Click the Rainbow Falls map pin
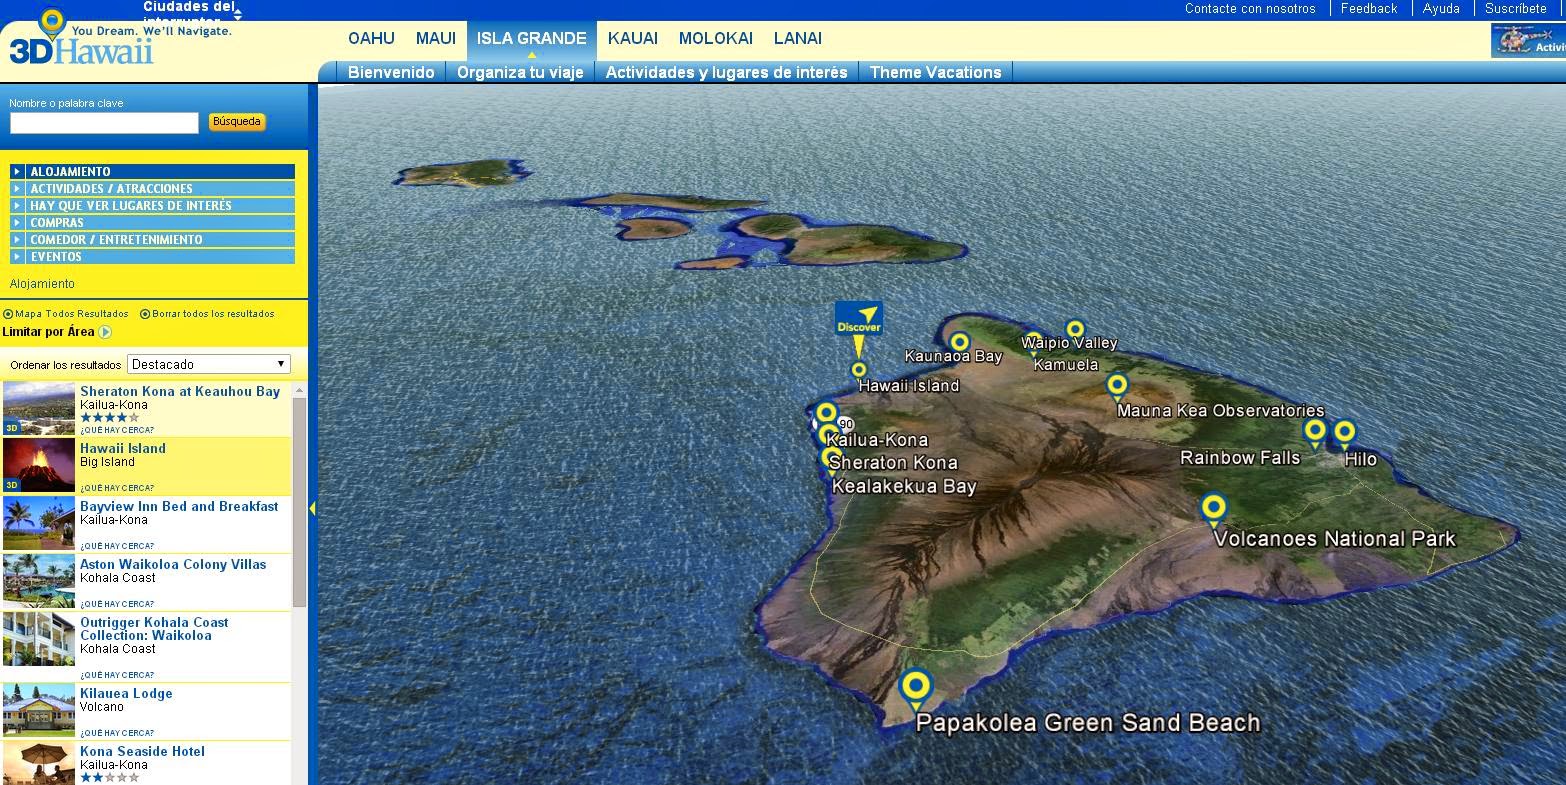 click(1315, 430)
